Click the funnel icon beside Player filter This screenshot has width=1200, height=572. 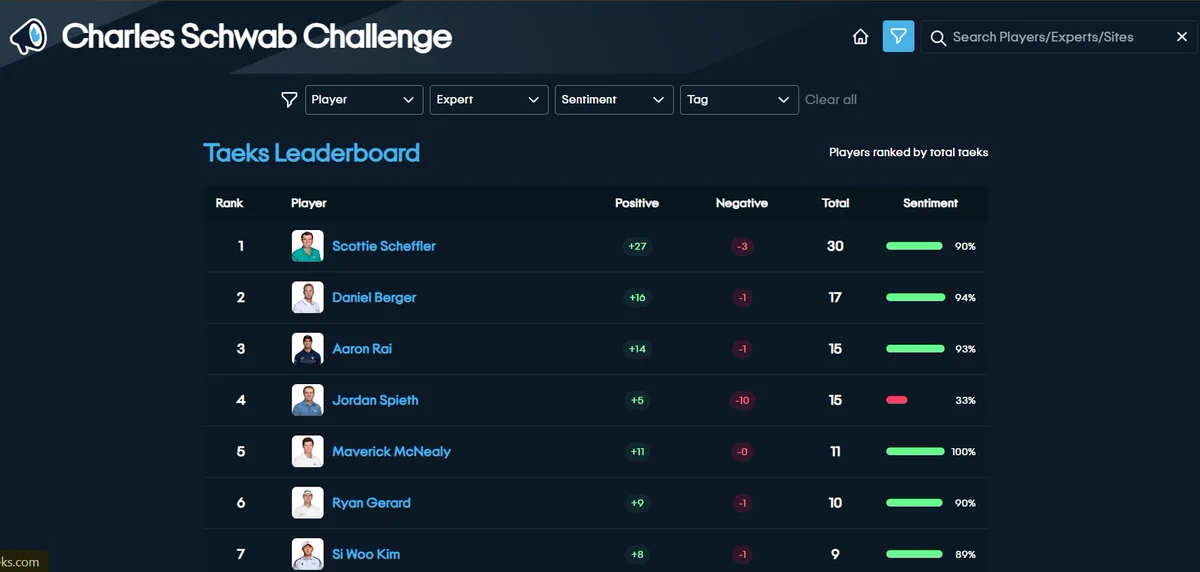[289, 100]
